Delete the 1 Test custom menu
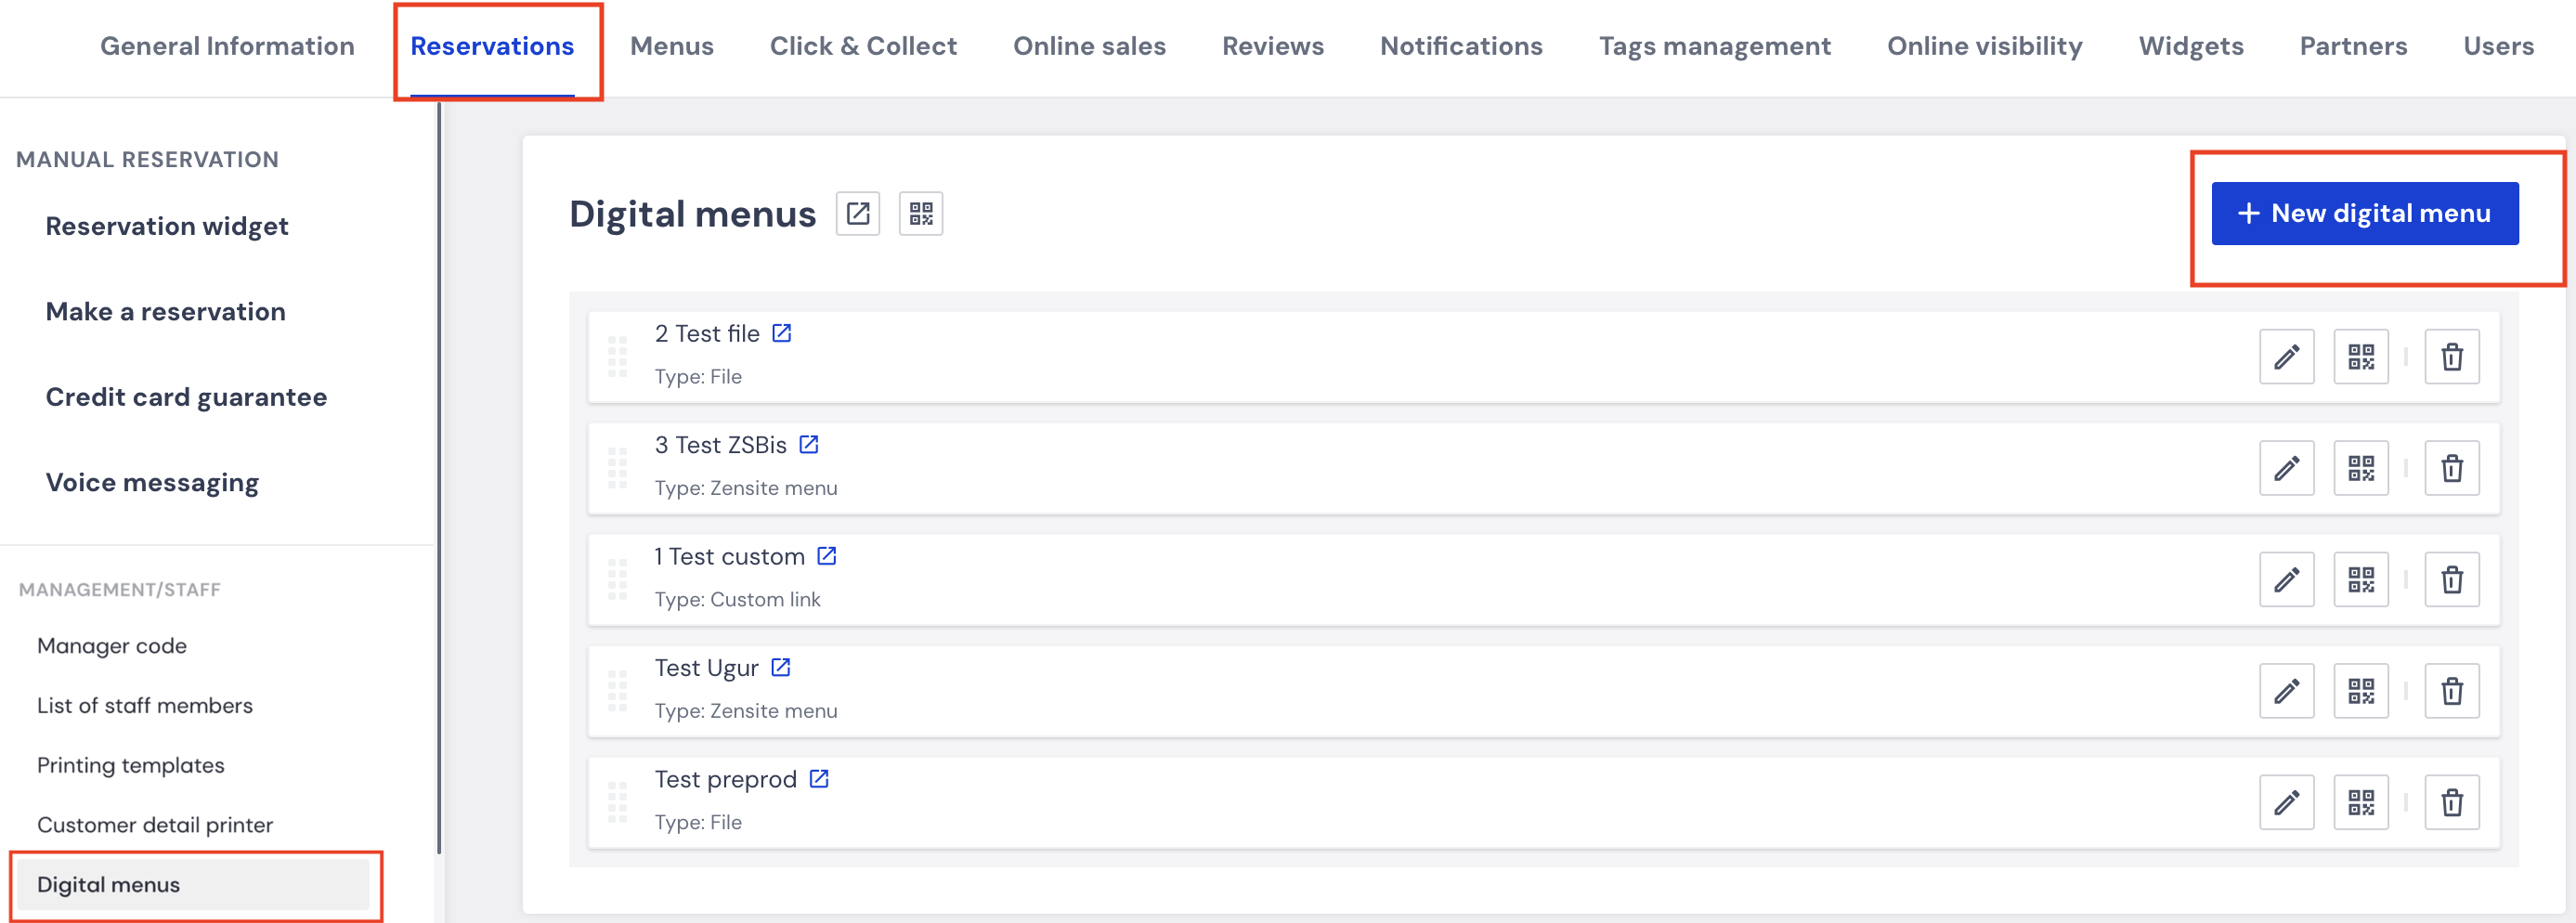 point(2452,580)
